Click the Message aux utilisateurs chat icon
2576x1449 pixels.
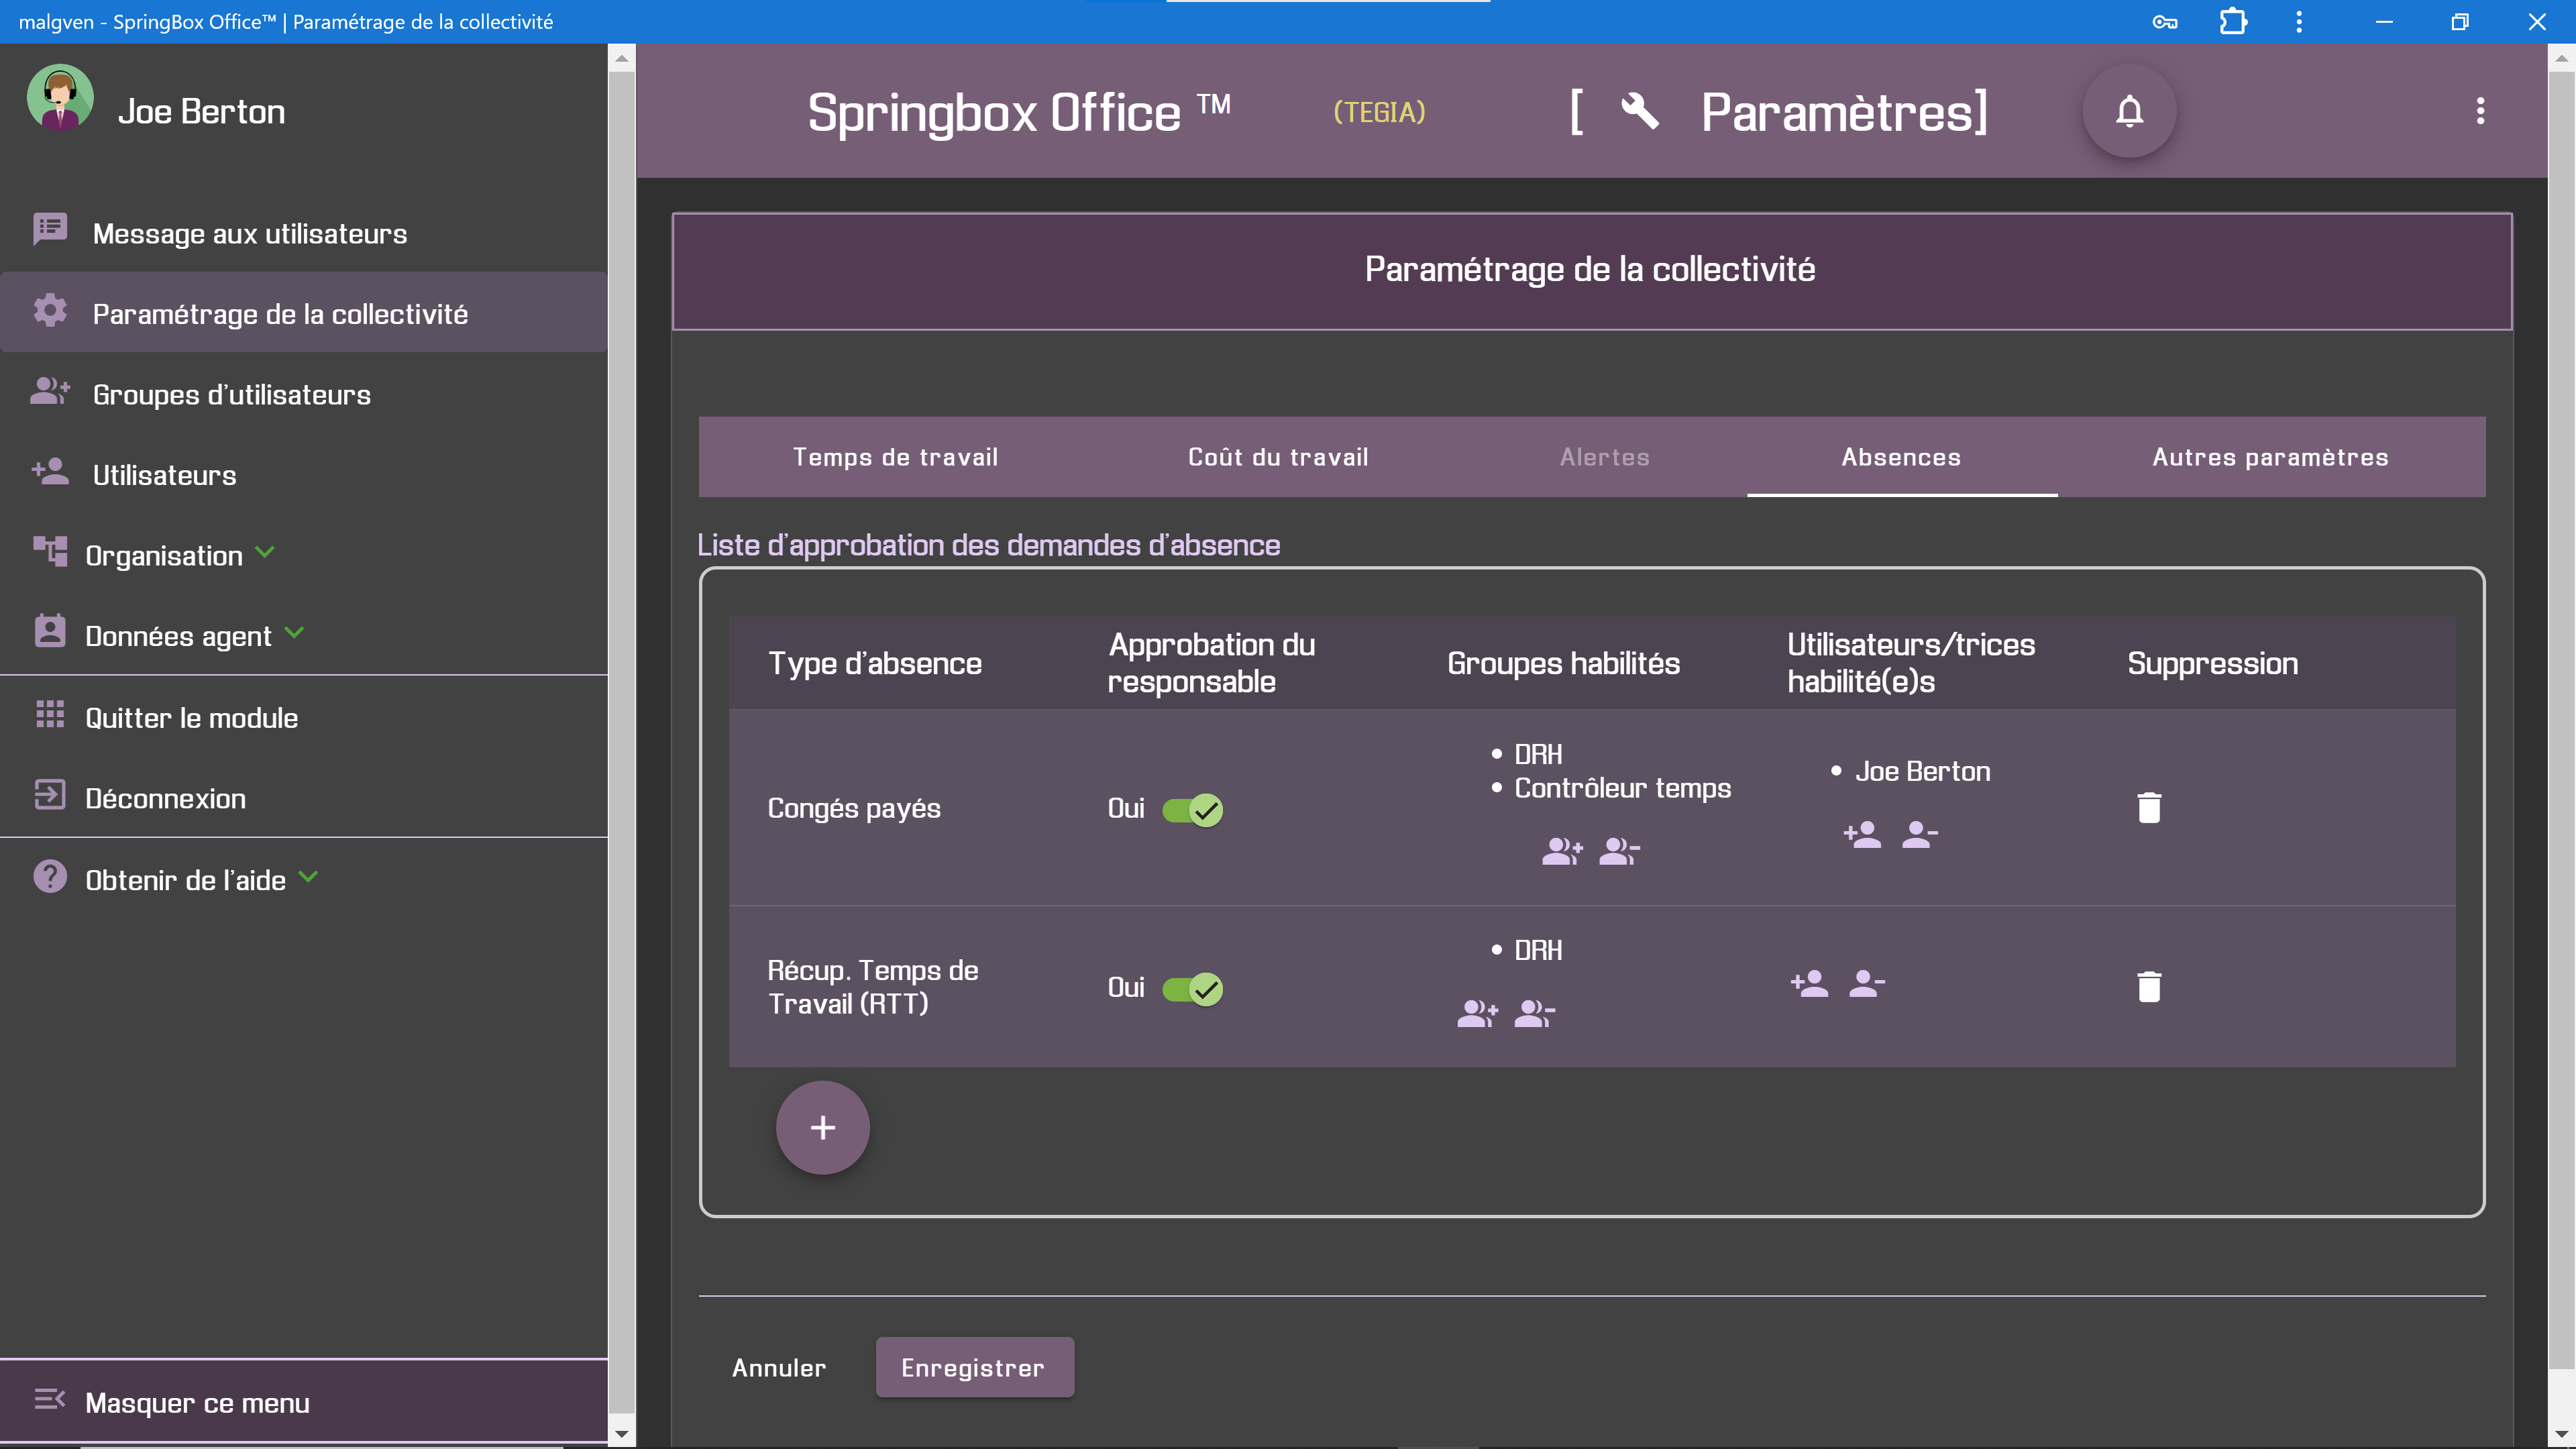tap(50, 229)
